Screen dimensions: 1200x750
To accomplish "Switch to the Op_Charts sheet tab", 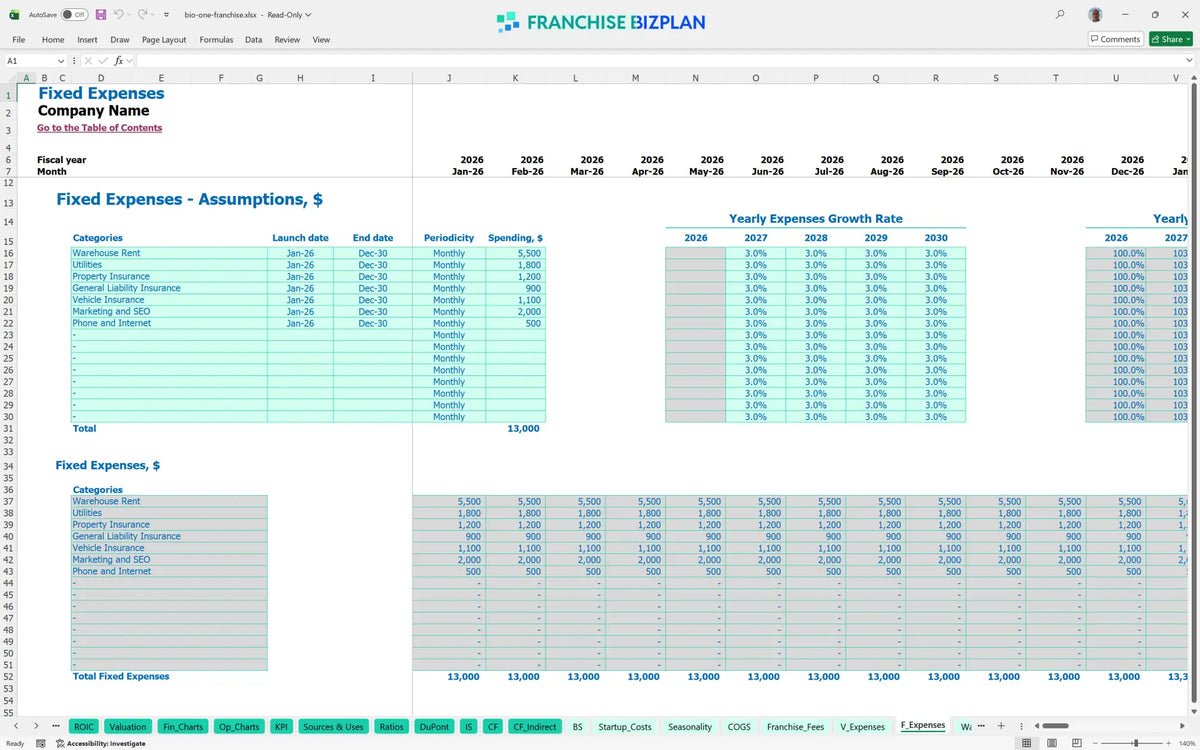I will coord(239,727).
